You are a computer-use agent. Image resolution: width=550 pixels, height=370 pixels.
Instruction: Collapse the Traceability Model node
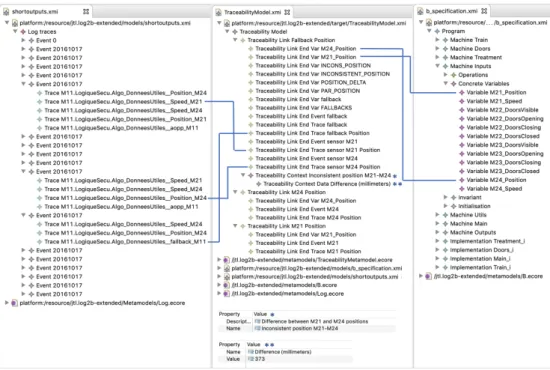coord(227,32)
